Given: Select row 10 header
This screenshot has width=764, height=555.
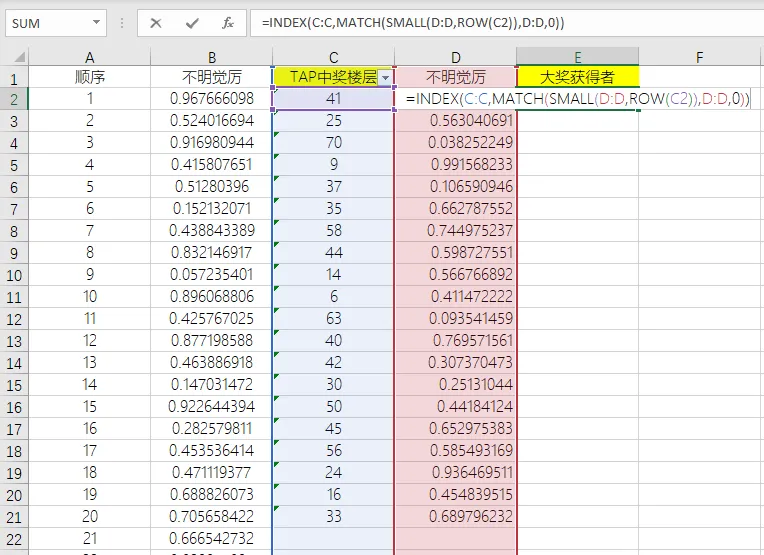Looking at the screenshot, I should [x=14, y=275].
